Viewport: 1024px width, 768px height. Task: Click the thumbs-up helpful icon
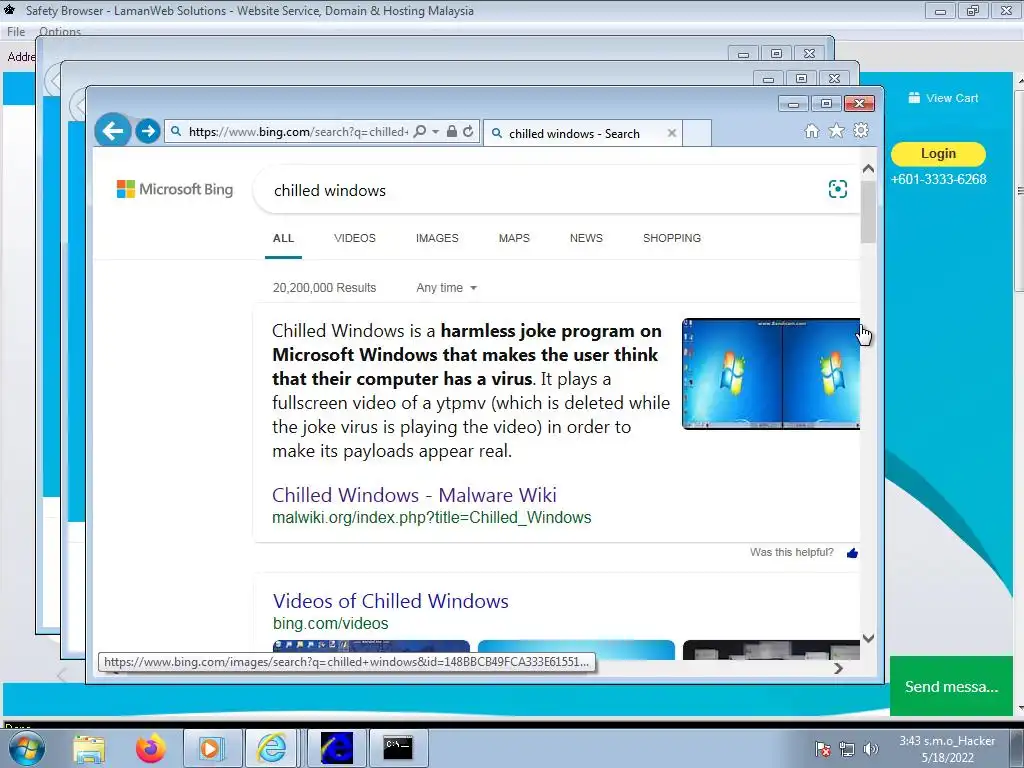pyautogui.click(x=852, y=553)
